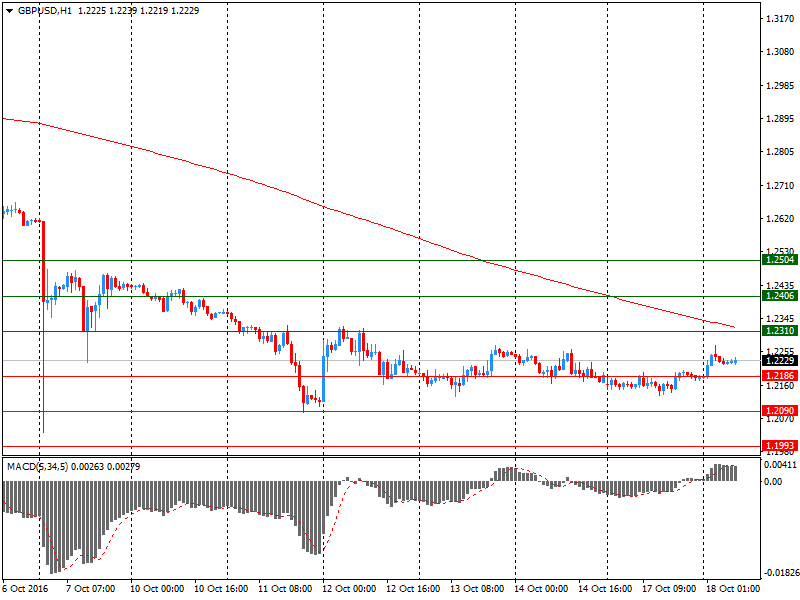This screenshot has width=800, height=600.
Task: Select the green 1.2504 level label
Action: (780, 260)
